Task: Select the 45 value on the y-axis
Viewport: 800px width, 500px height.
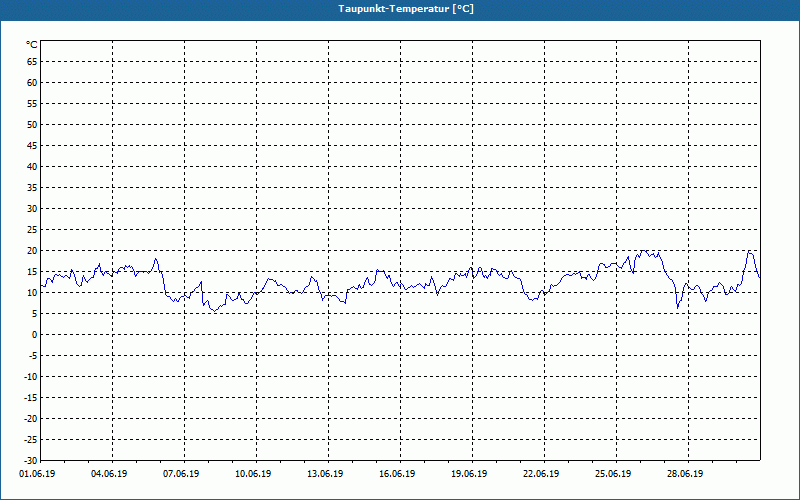Action: point(32,146)
